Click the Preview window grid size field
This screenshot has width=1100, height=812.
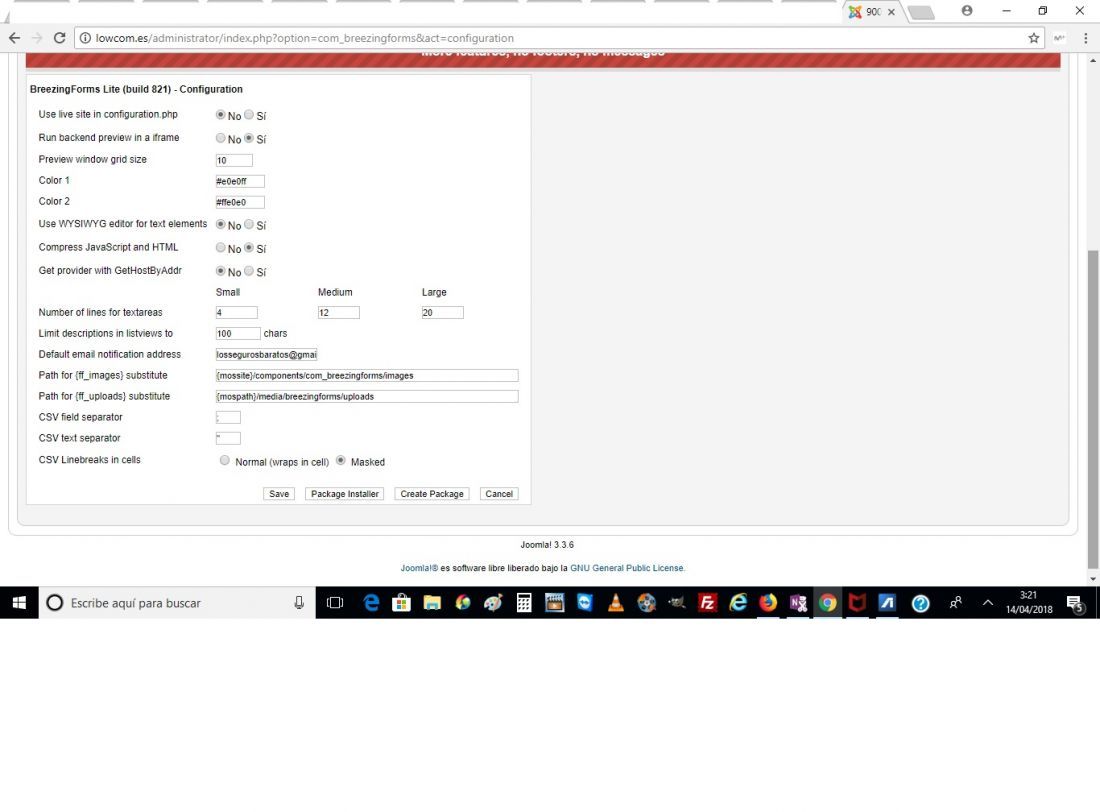234,160
